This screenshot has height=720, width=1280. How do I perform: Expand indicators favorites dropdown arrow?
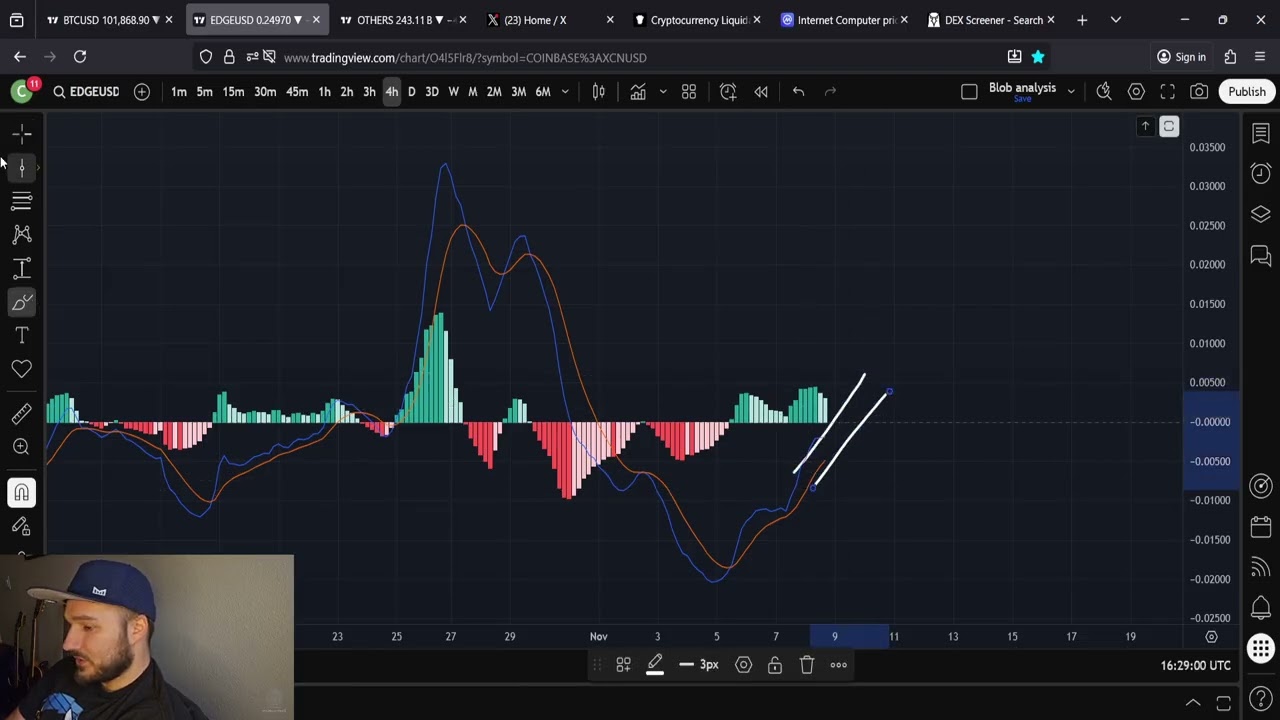click(662, 92)
